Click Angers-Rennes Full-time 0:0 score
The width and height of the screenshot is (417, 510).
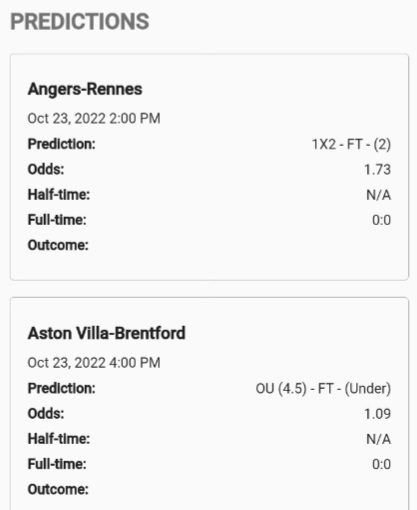[x=382, y=220]
